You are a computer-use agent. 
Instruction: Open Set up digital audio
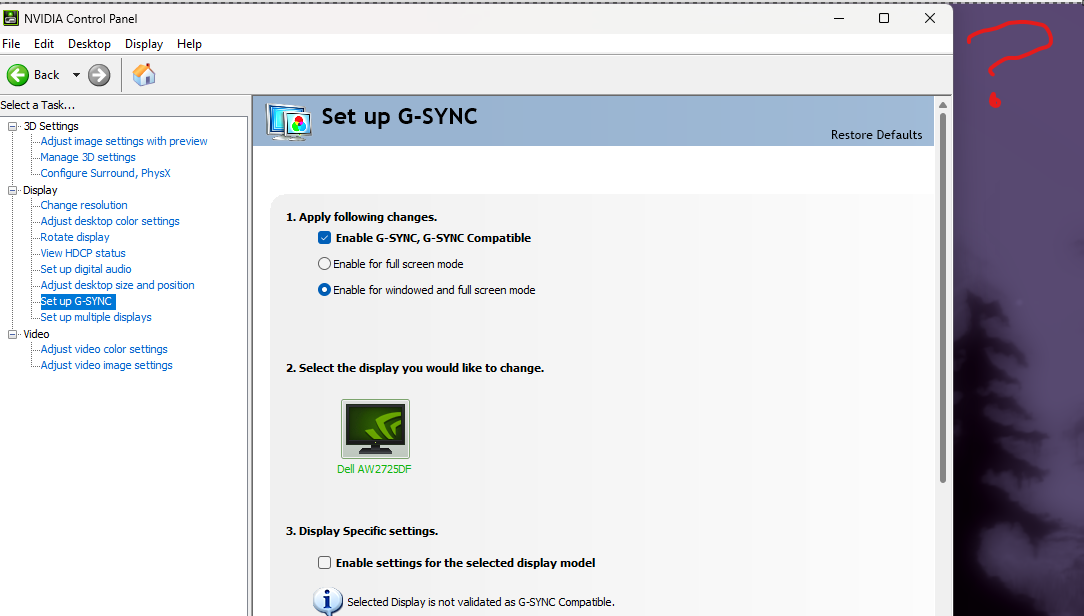click(86, 269)
